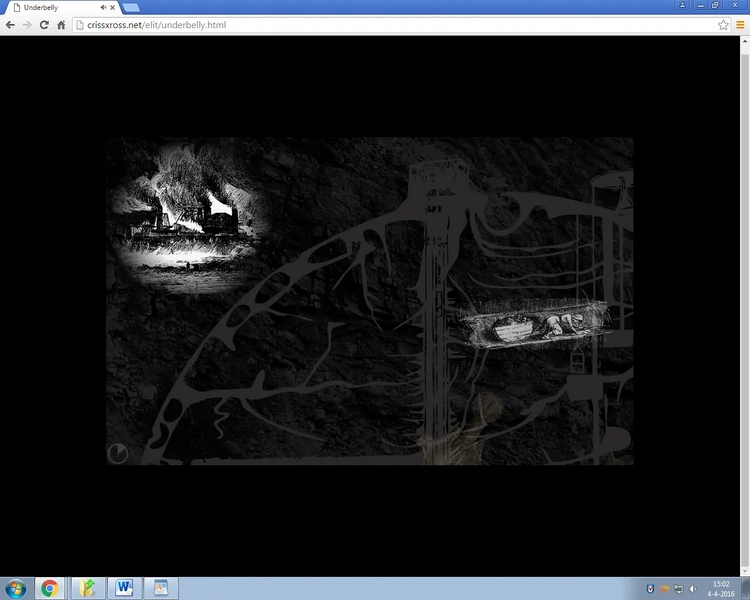Screen dimensions: 750x600
Task: Open Chrome from the taskbar
Action: [x=49, y=588]
